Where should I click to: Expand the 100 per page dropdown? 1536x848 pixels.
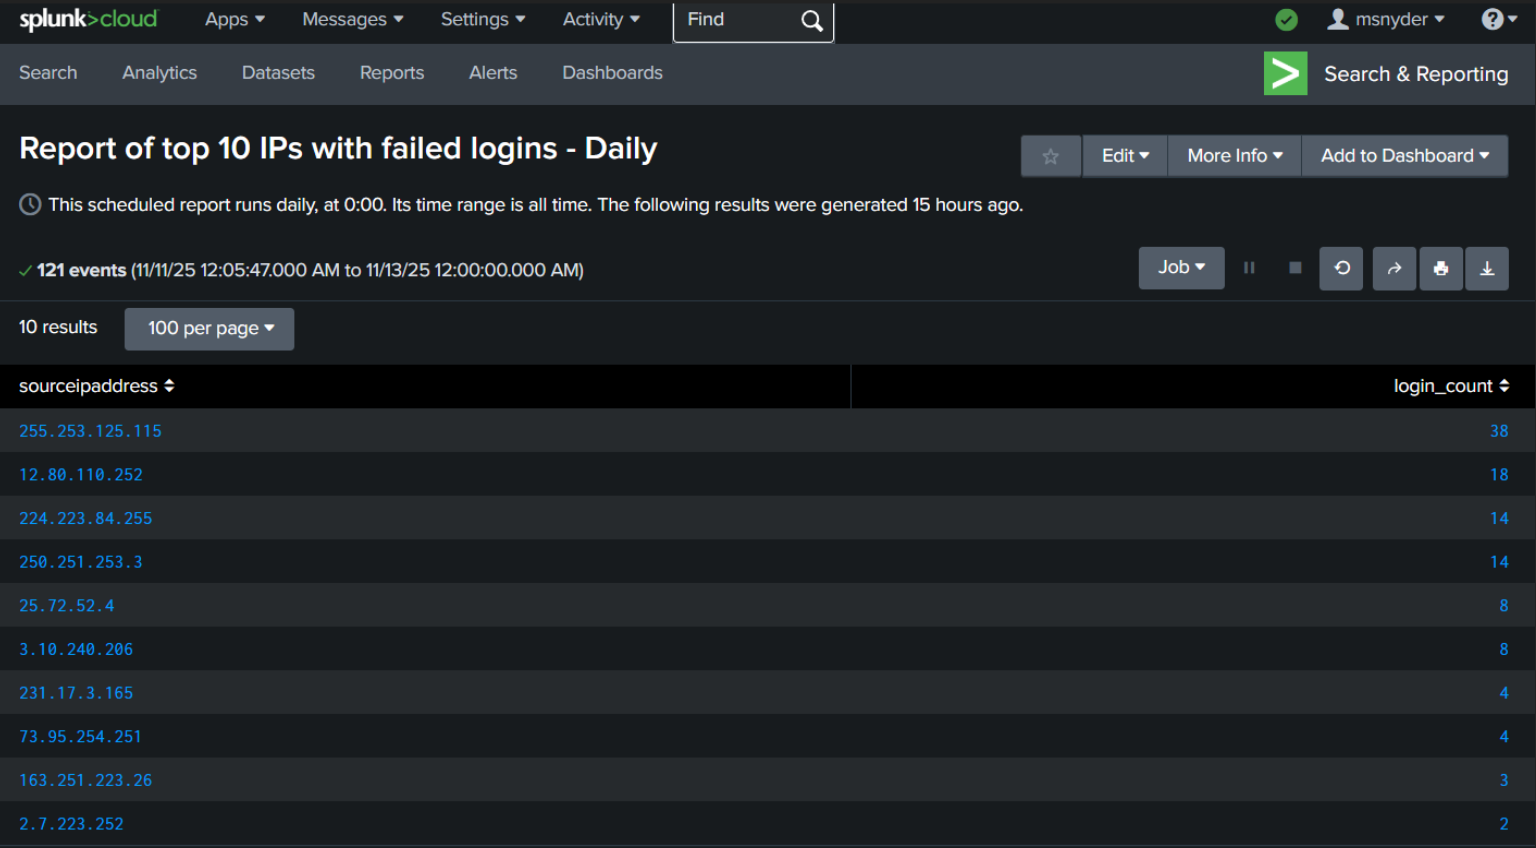[x=210, y=329]
